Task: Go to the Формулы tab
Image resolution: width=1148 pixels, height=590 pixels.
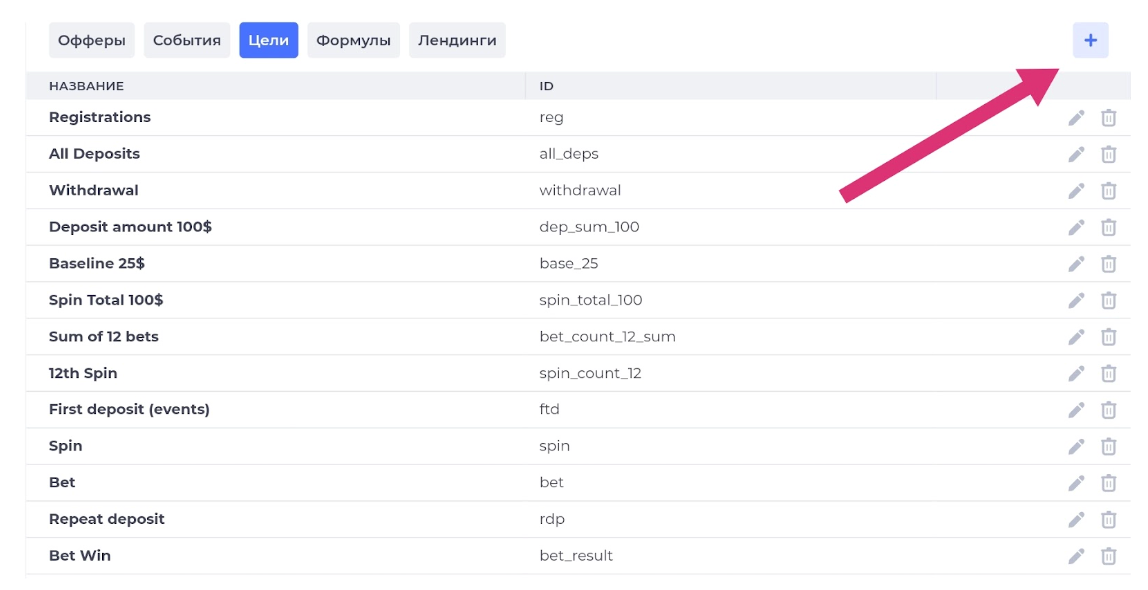Action: coord(353,40)
